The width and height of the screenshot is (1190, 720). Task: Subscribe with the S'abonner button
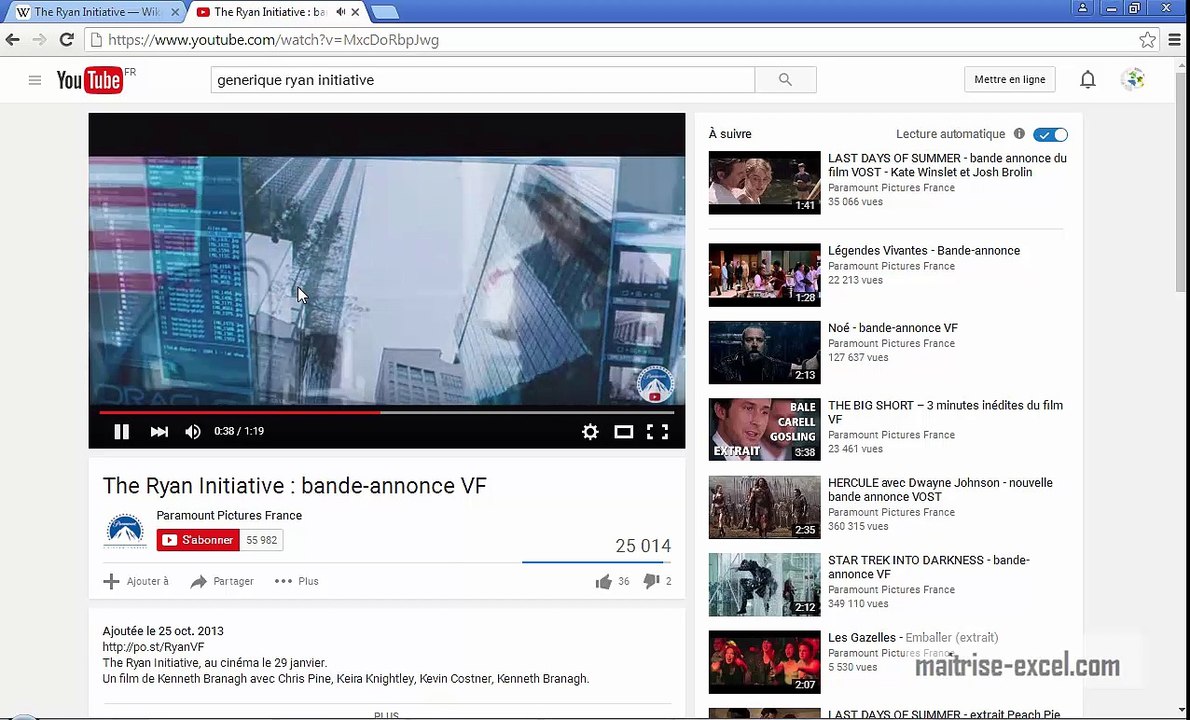(198, 540)
